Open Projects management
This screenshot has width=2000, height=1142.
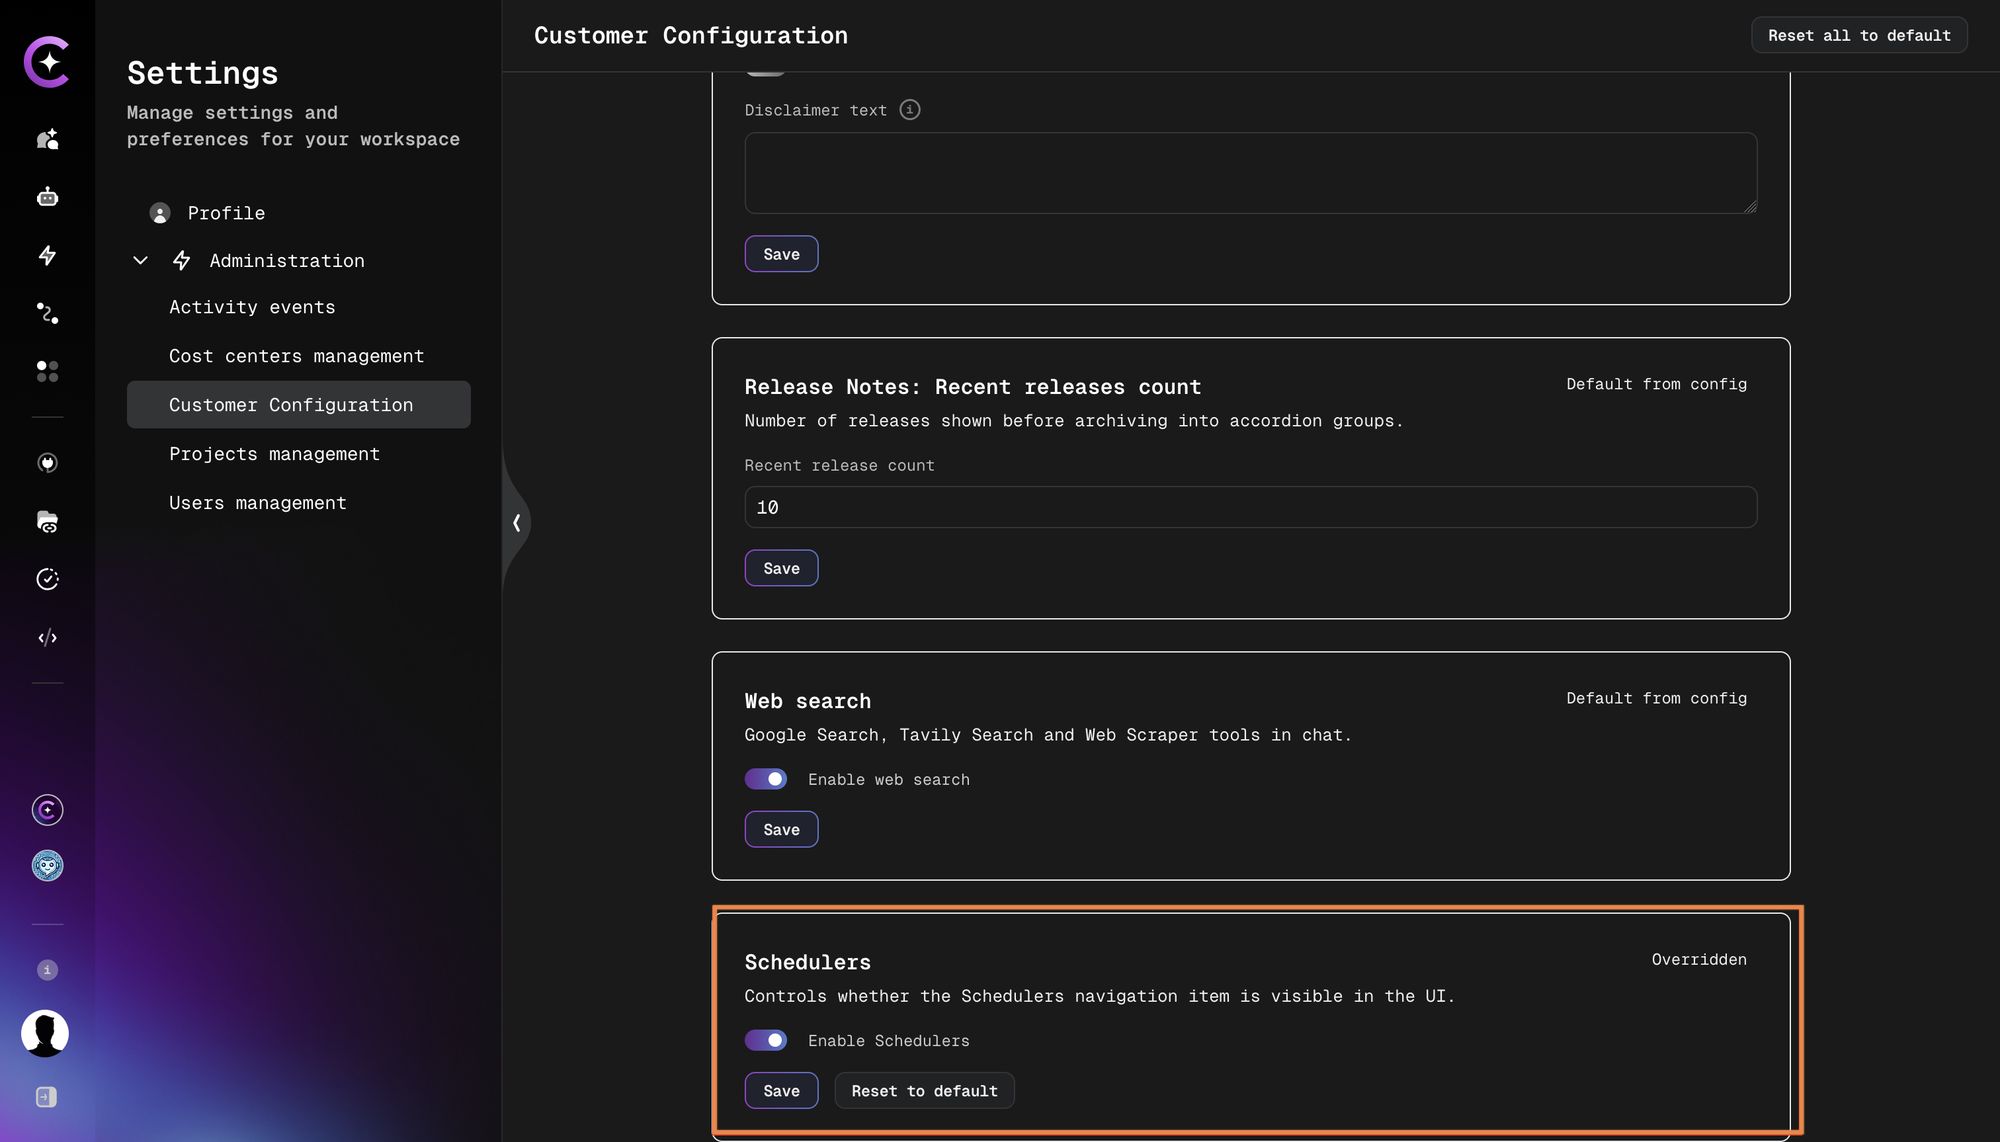tap(274, 454)
